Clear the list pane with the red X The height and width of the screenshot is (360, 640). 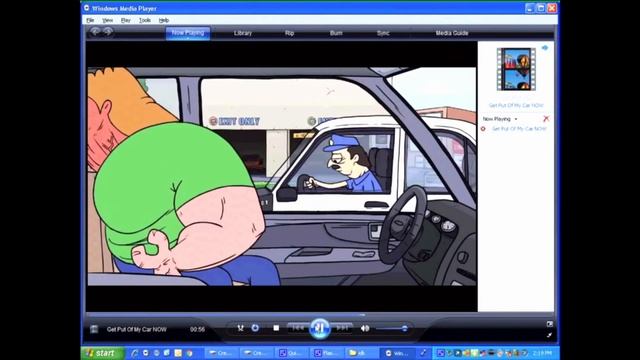(546, 119)
